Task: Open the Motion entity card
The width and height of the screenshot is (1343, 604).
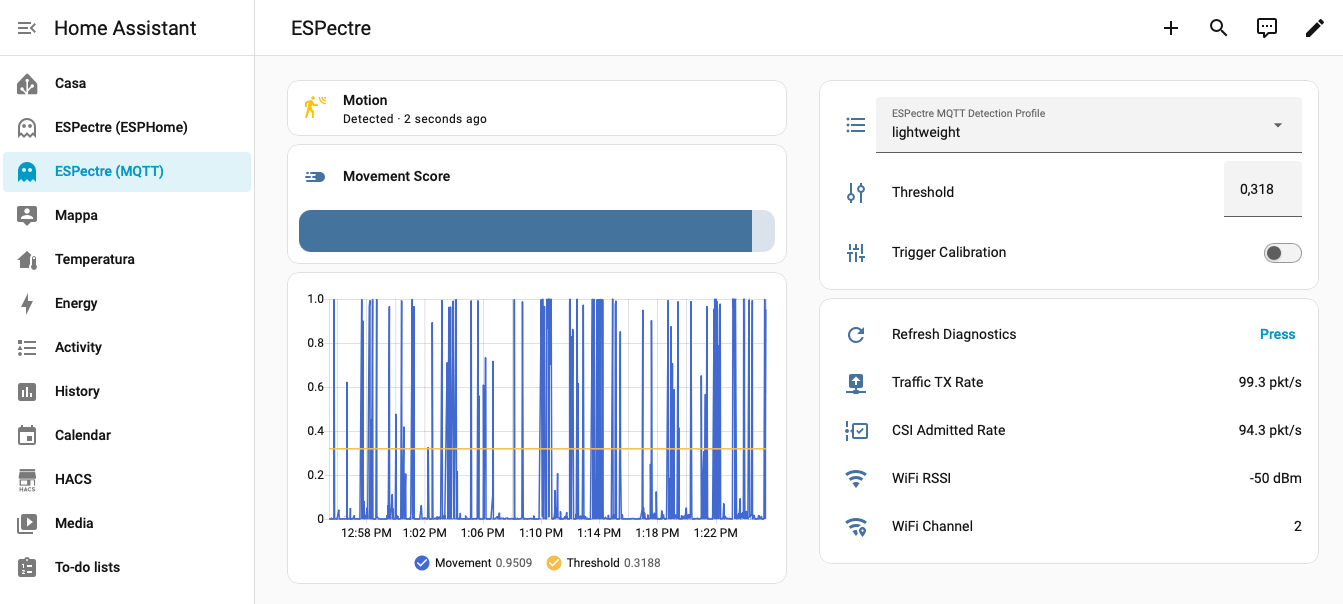Action: 537,108
